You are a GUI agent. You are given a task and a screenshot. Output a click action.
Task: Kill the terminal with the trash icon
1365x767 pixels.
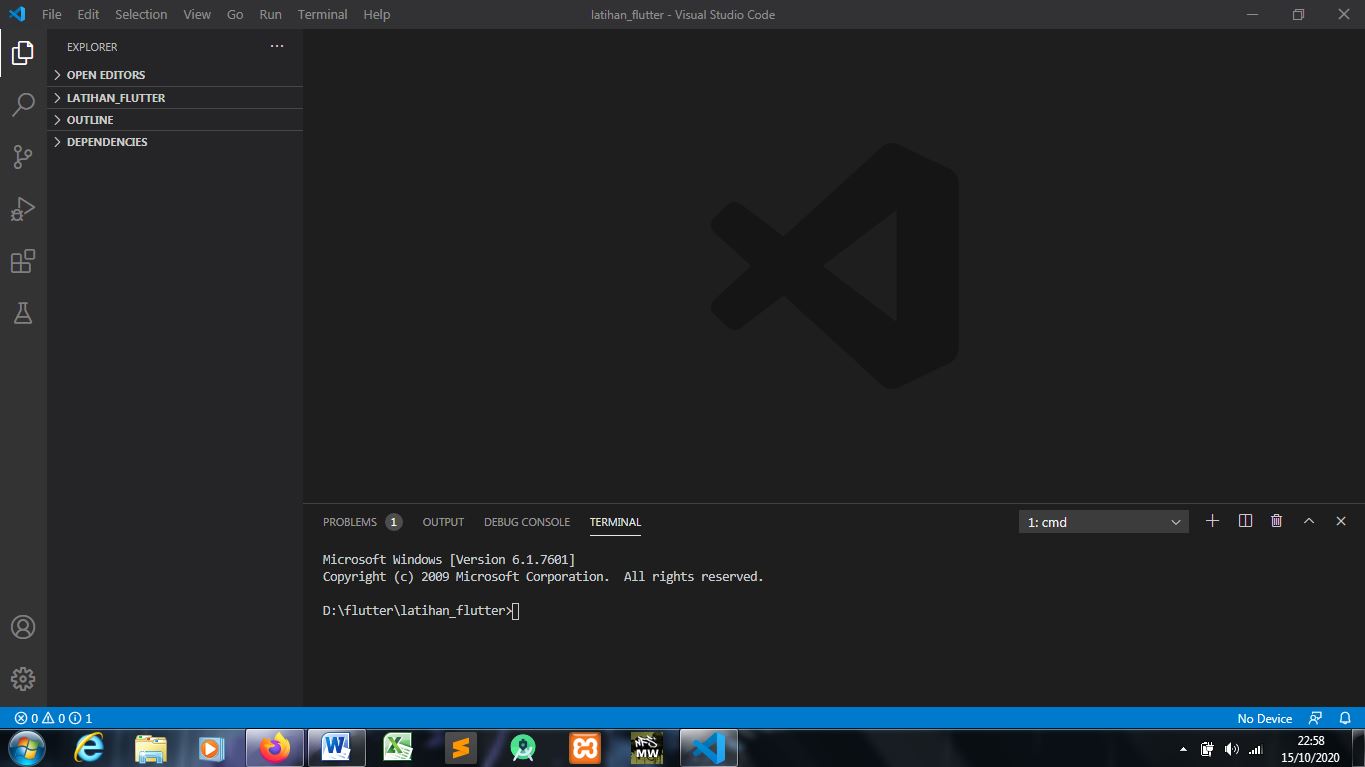coord(1276,521)
